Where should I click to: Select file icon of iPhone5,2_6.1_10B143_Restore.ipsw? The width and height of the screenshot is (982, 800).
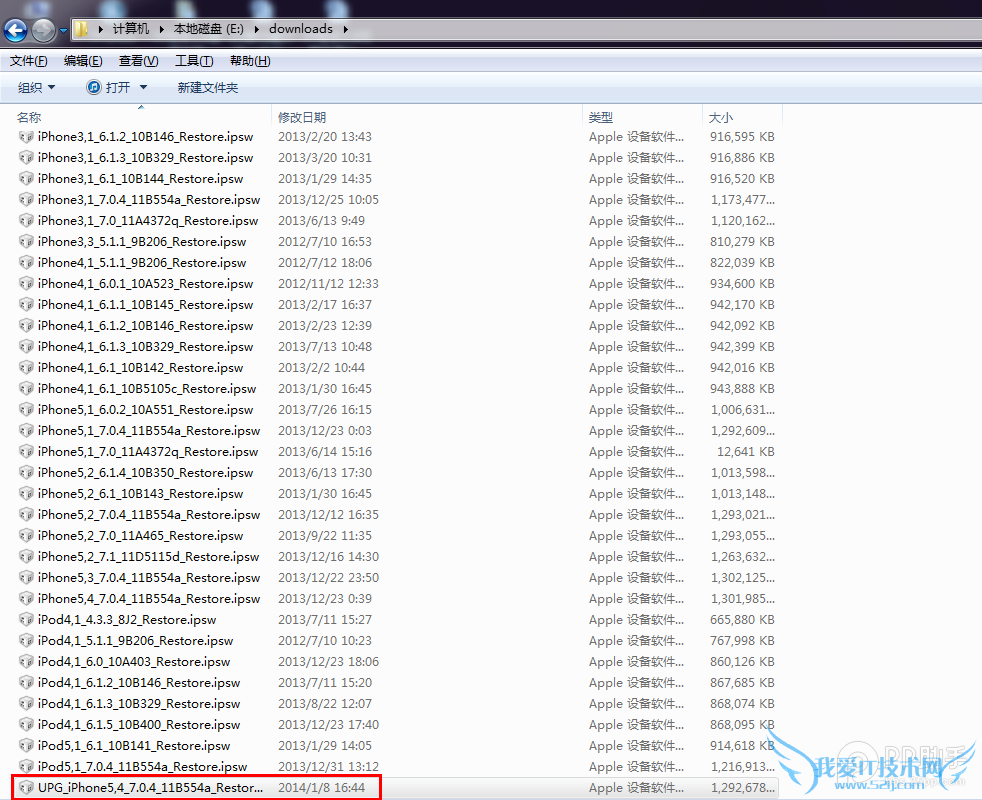[x=26, y=493]
